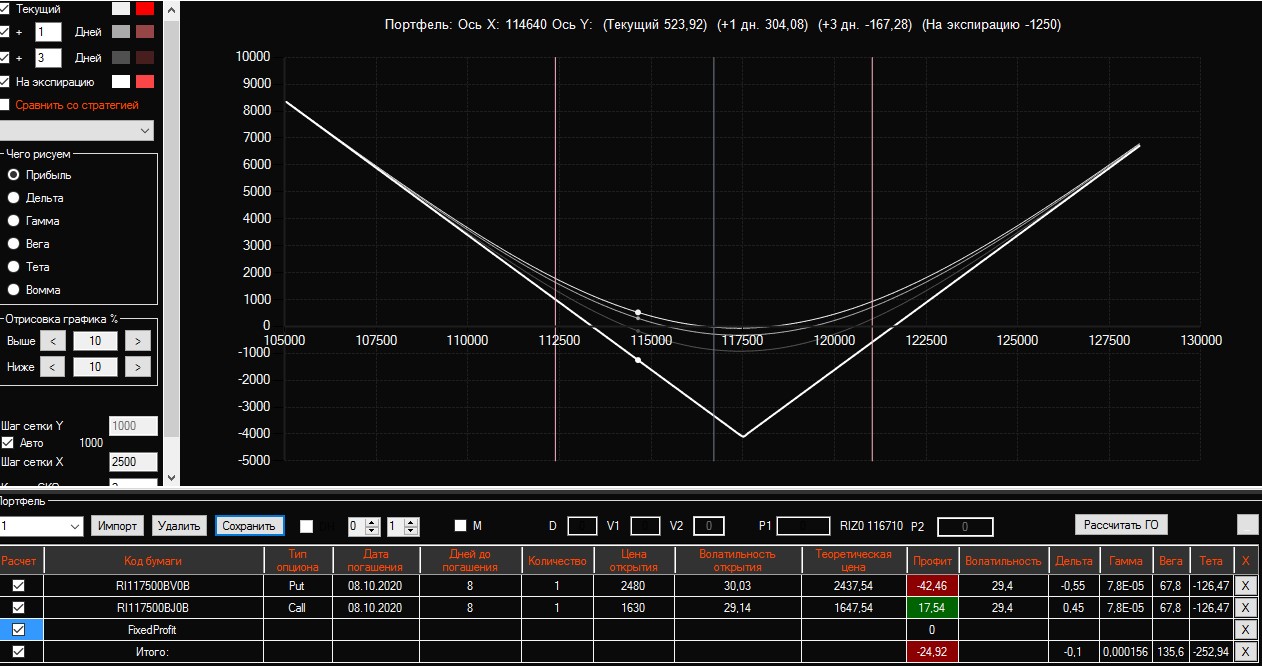This screenshot has height=666, width=1262.
Task: Enable Сравнить со стратегией checkbox
Action: pos(6,105)
